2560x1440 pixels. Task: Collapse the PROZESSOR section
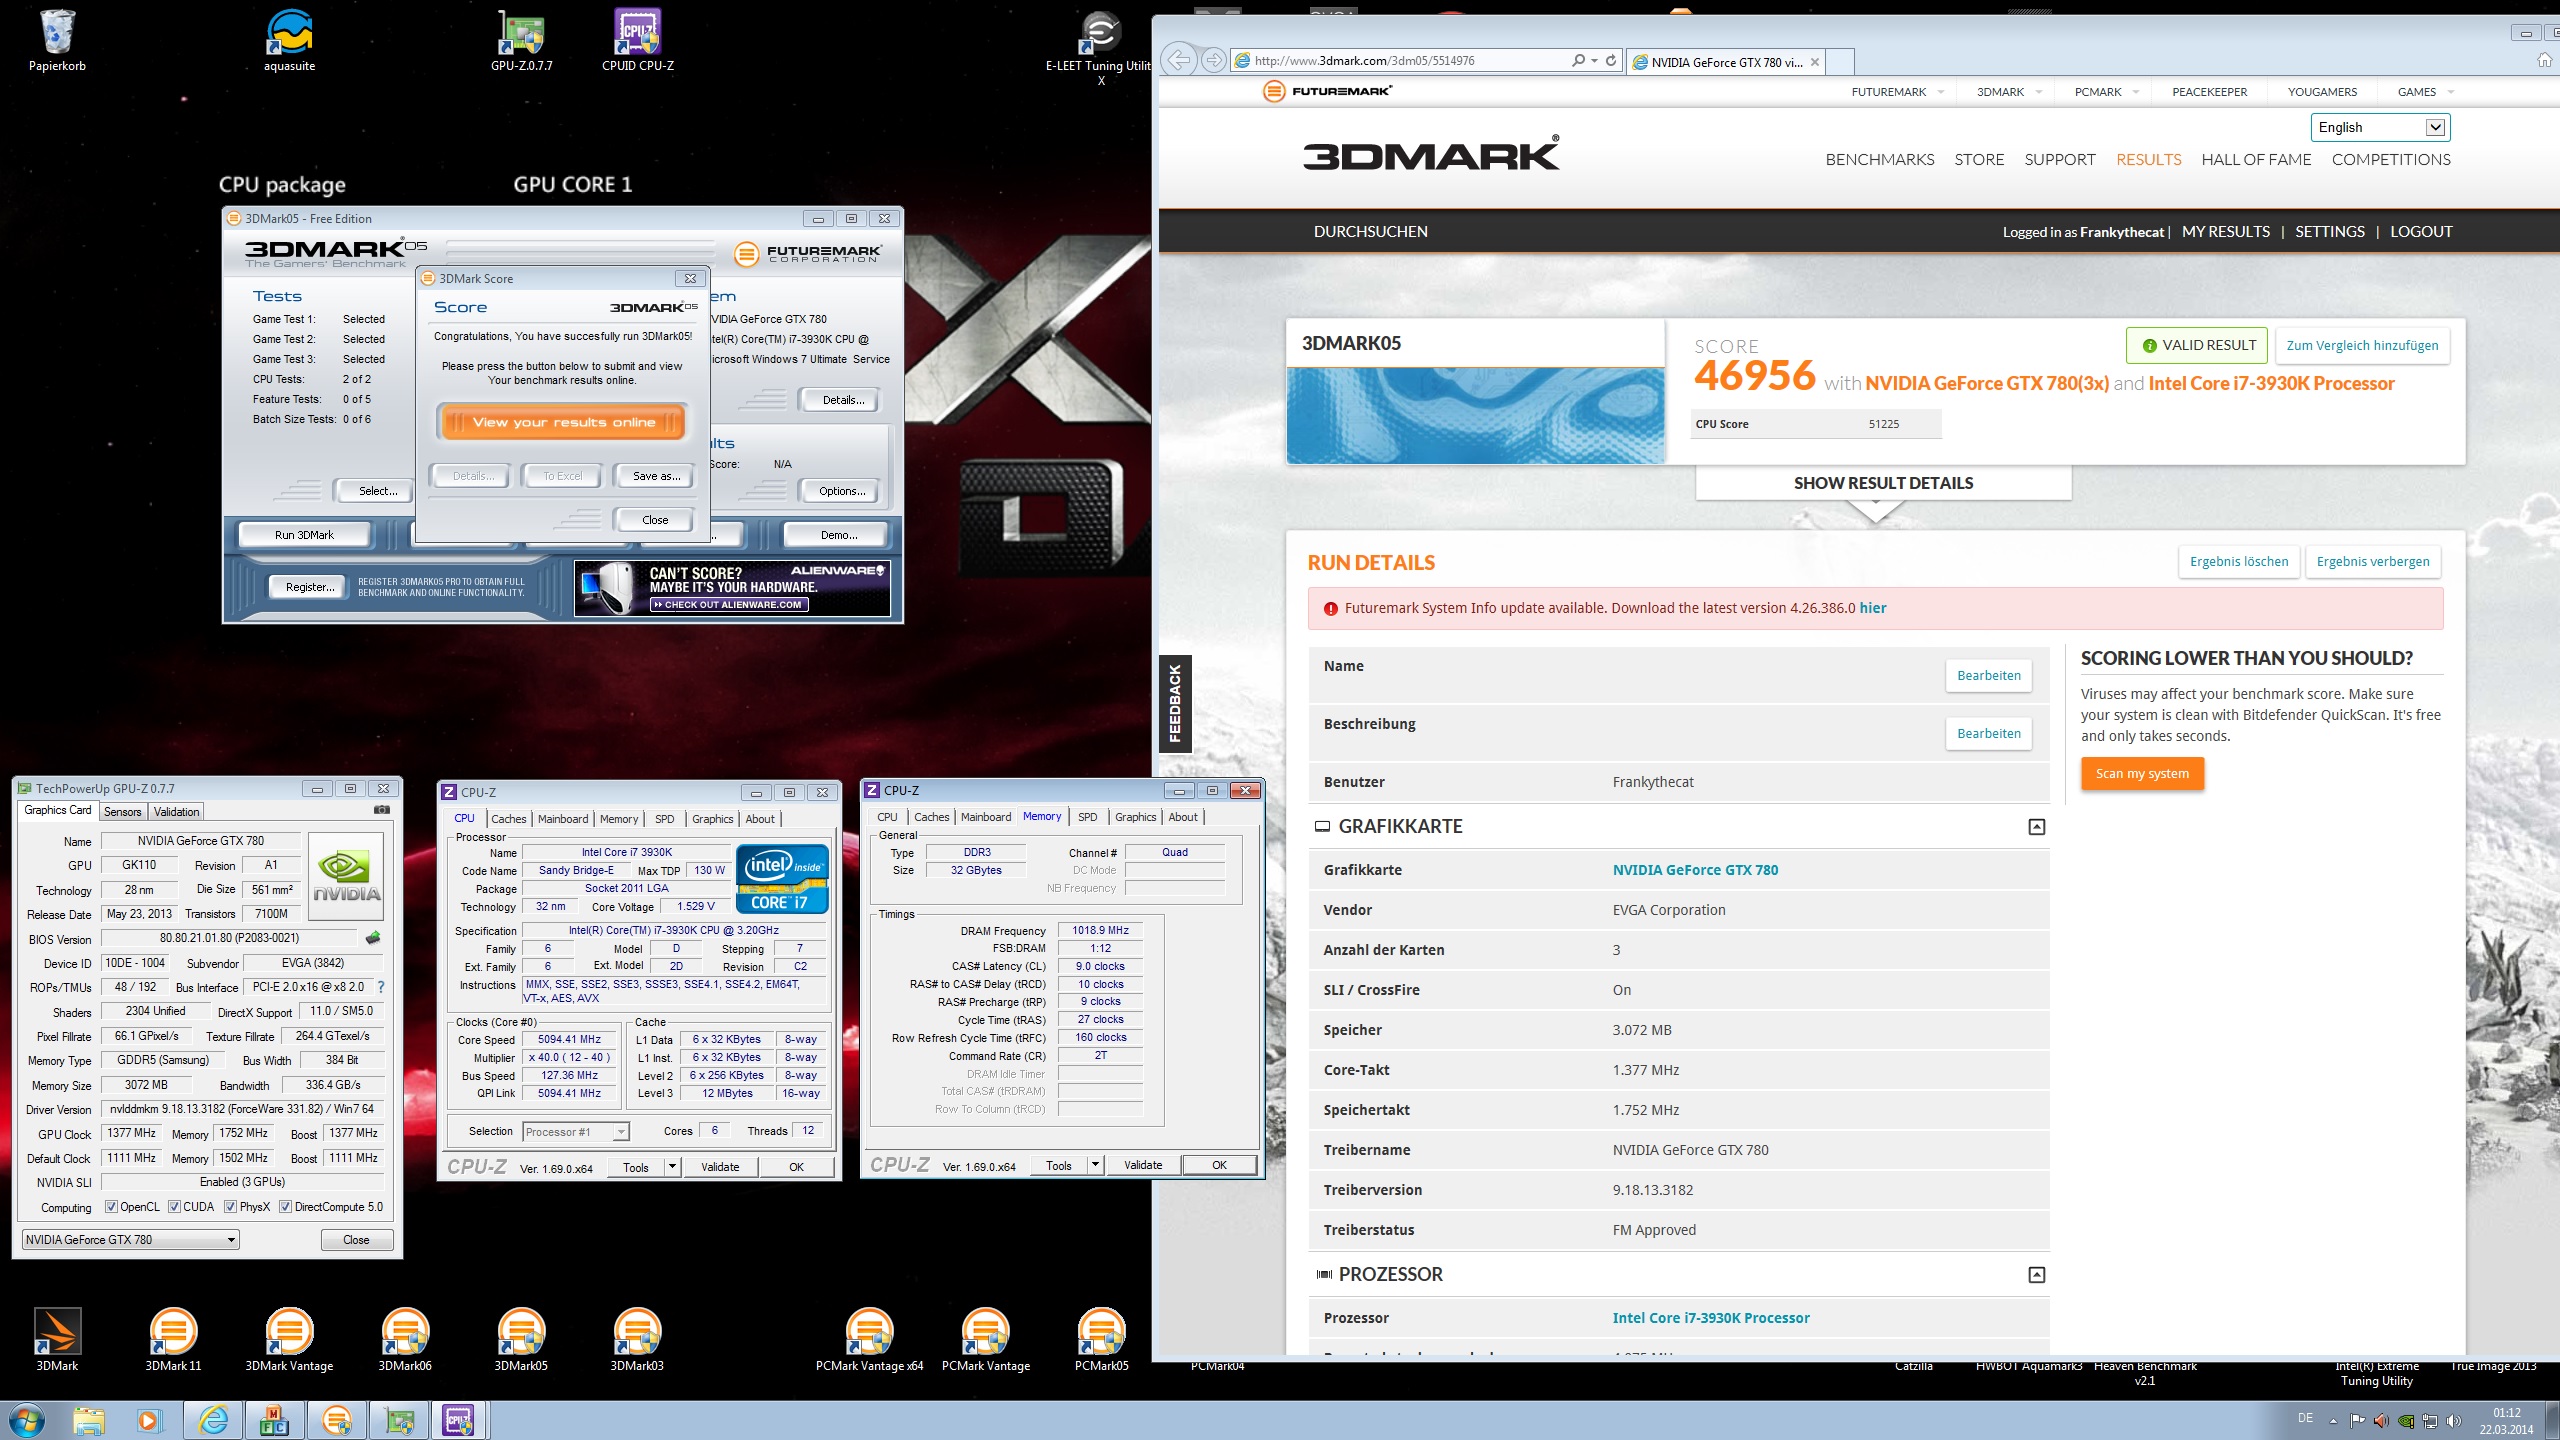pos(2036,1275)
